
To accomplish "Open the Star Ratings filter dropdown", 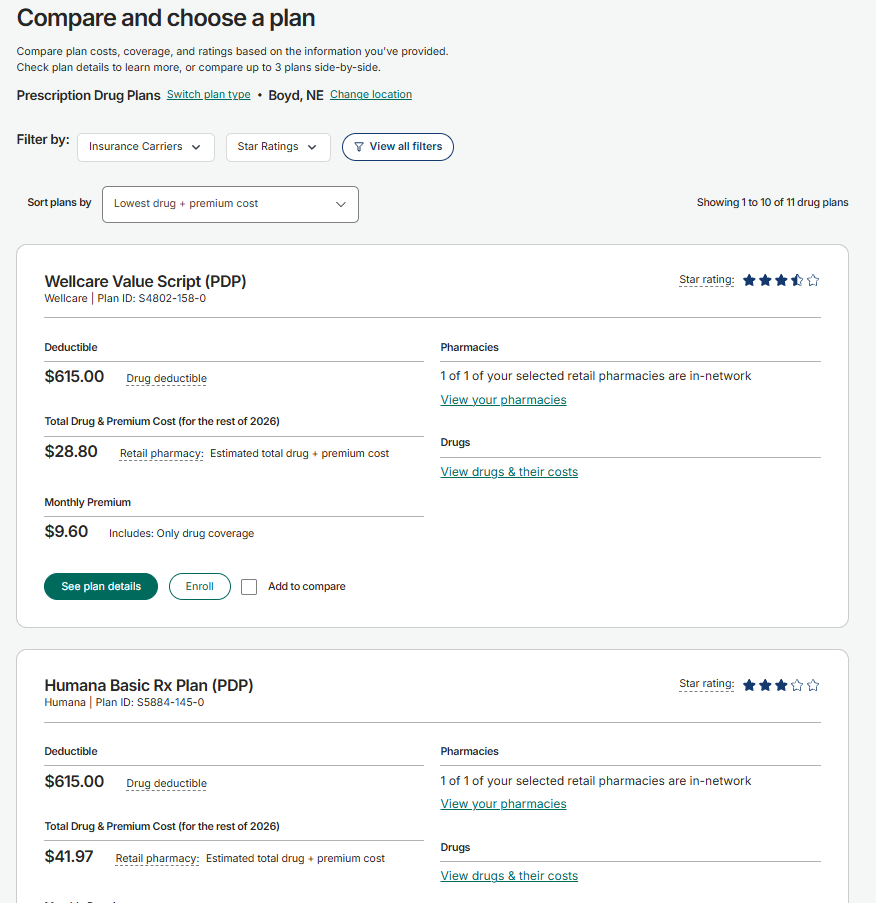I will [x=278, y=147].
